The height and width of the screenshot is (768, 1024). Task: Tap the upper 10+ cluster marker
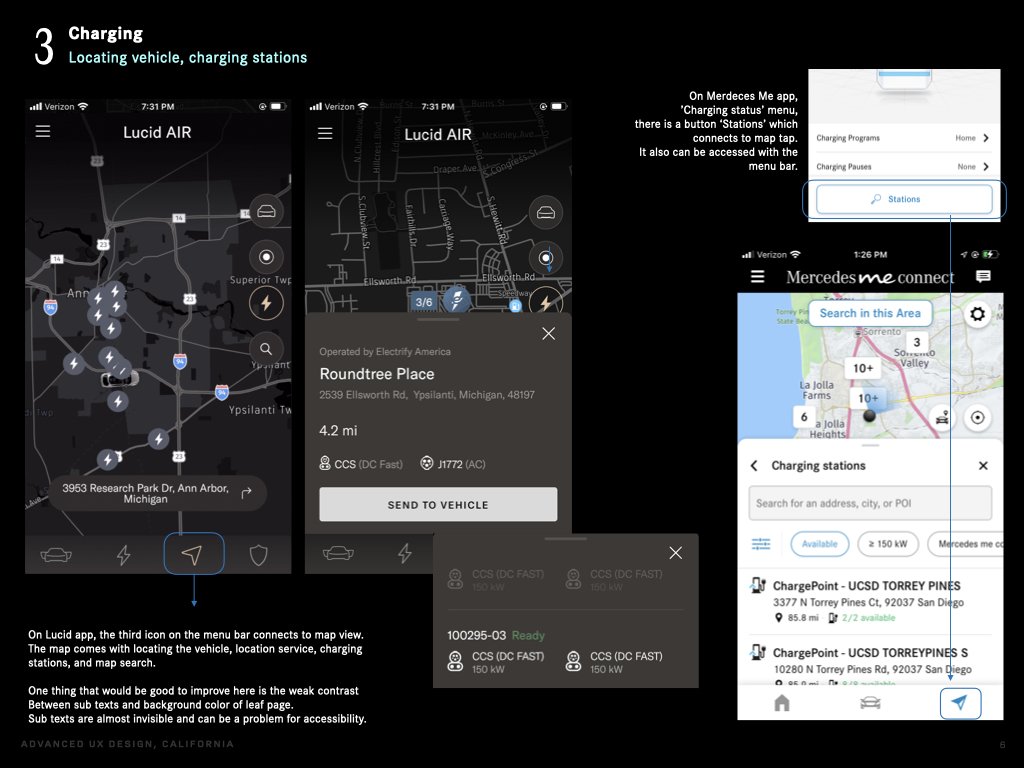[x=863, y=368]
